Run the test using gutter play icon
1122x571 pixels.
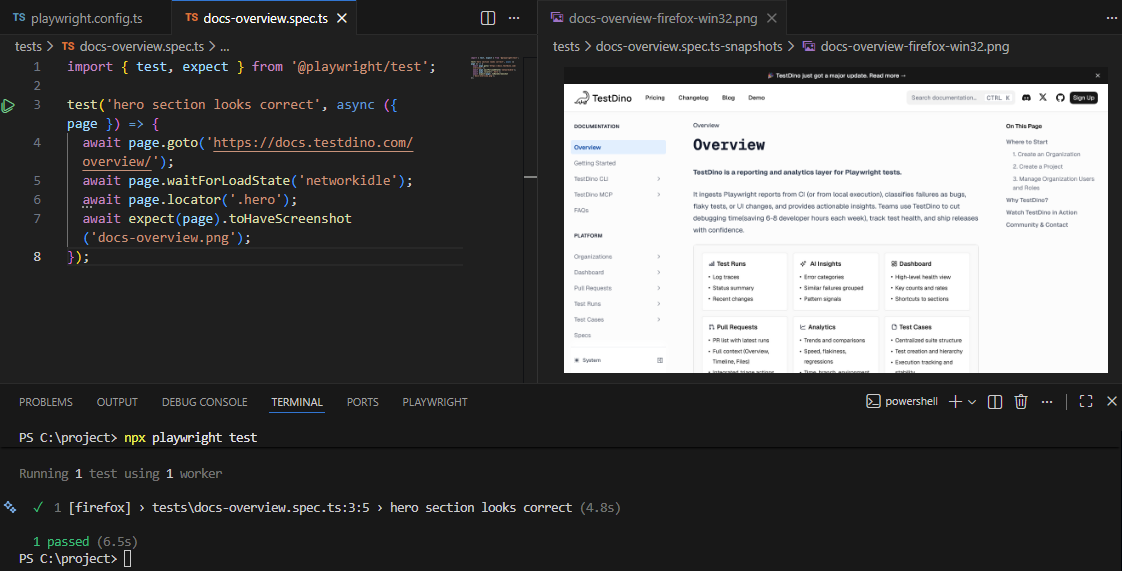point(9,105)
